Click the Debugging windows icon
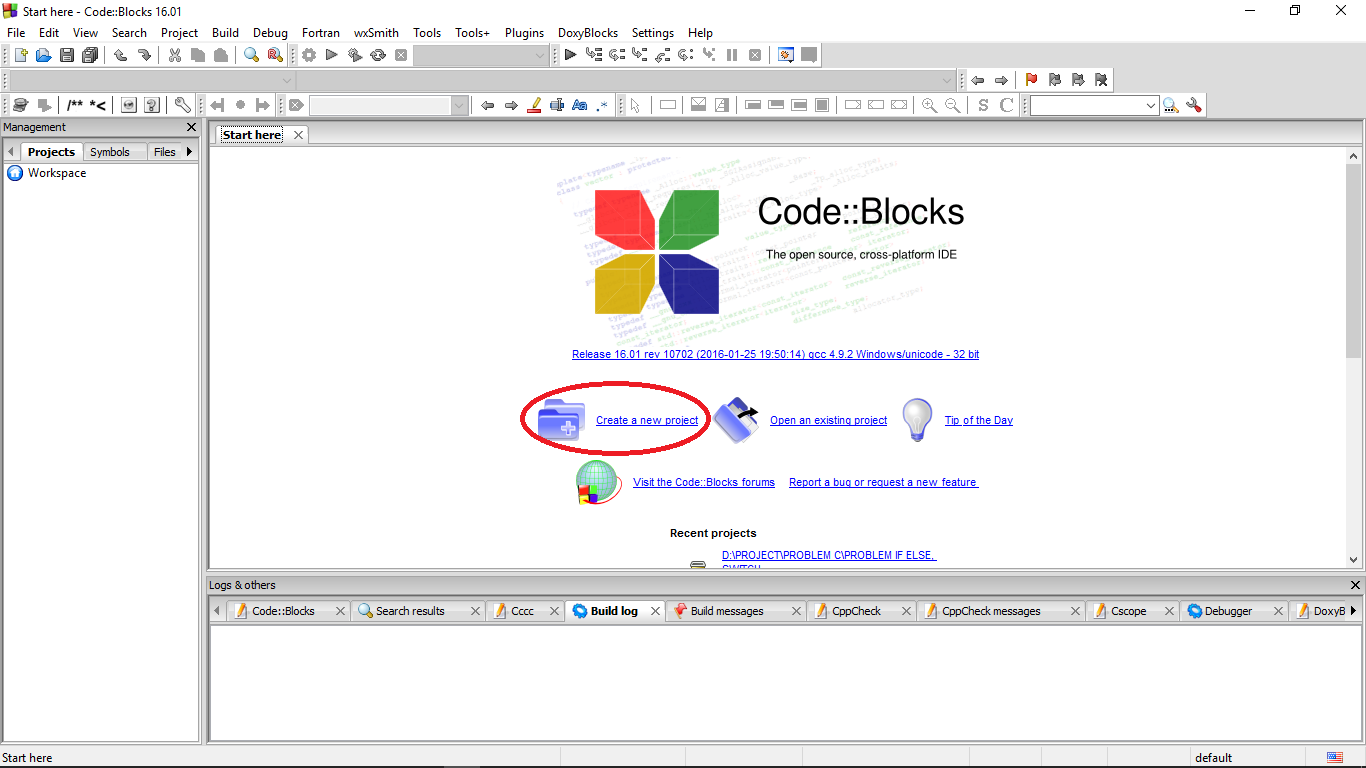Viewport: 1366px width, 768px height. tap(786, 55)
